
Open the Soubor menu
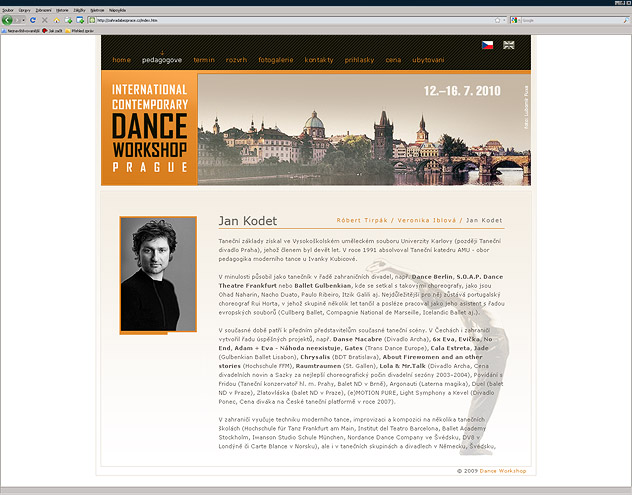pyautogui.click(x=8, y=10)
